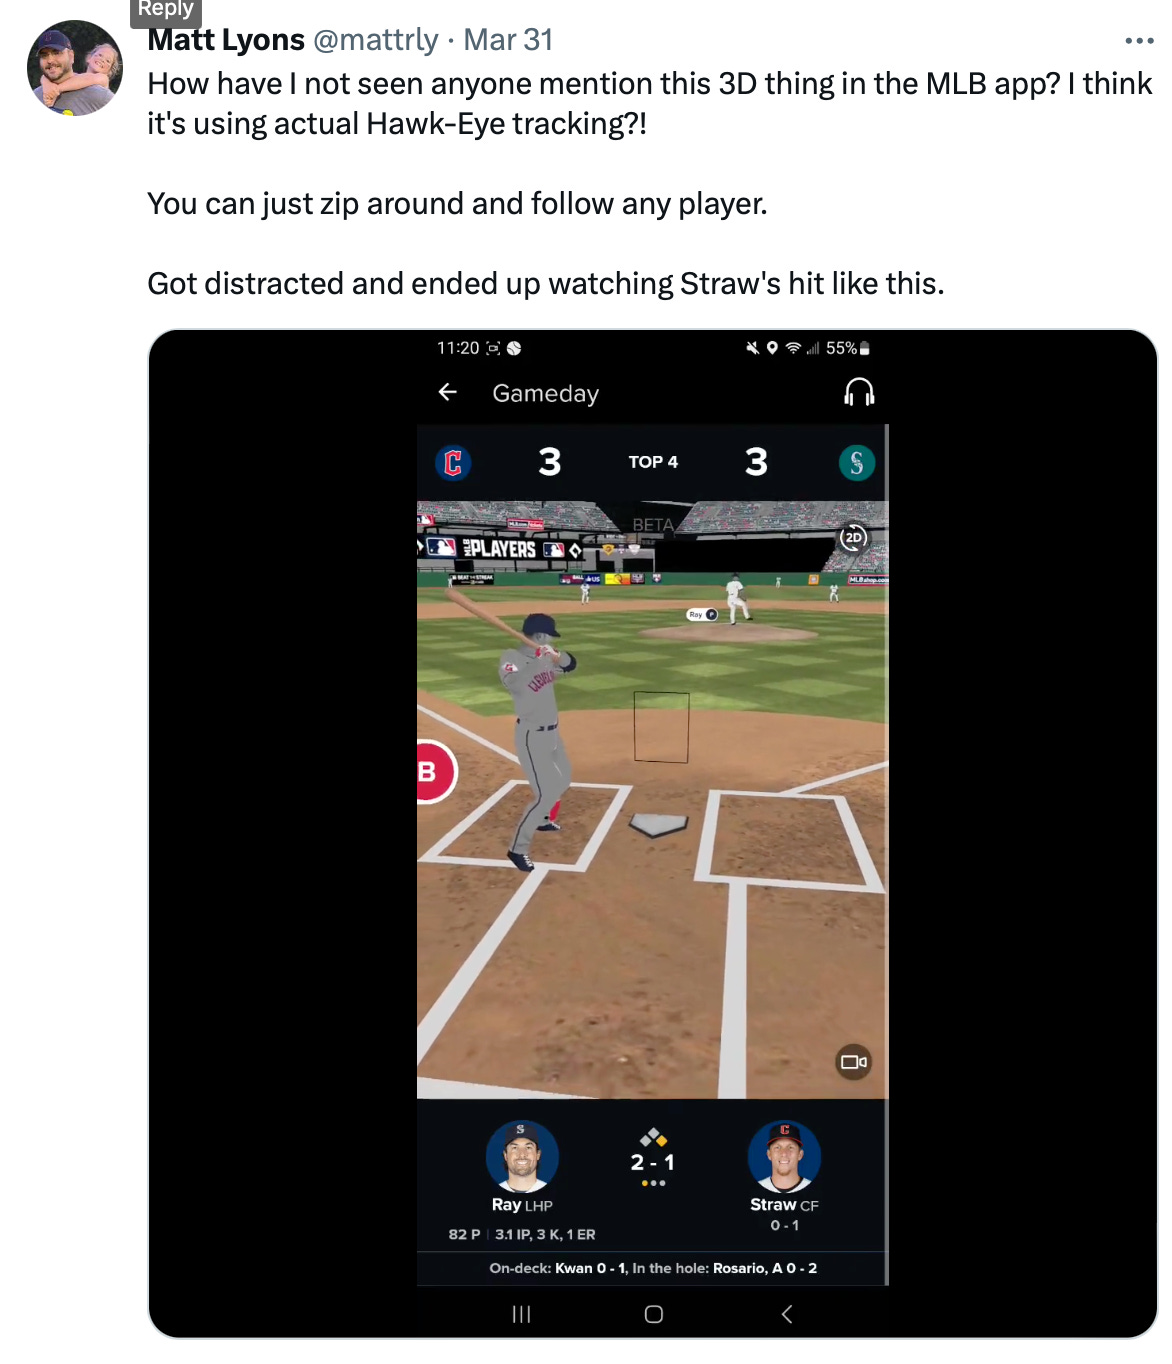Screen dimensions: 1172x1364
Task: Open the headphones audio icon
Action: coord(859,392)
